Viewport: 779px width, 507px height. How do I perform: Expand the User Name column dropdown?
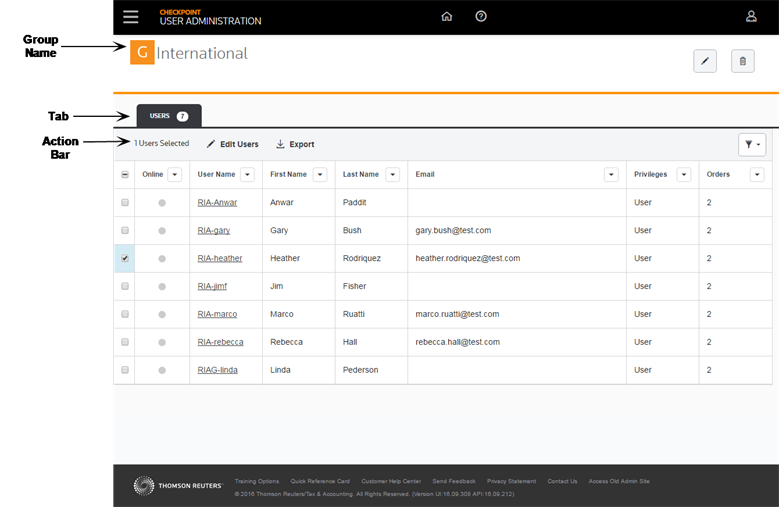tap(247, 175)
